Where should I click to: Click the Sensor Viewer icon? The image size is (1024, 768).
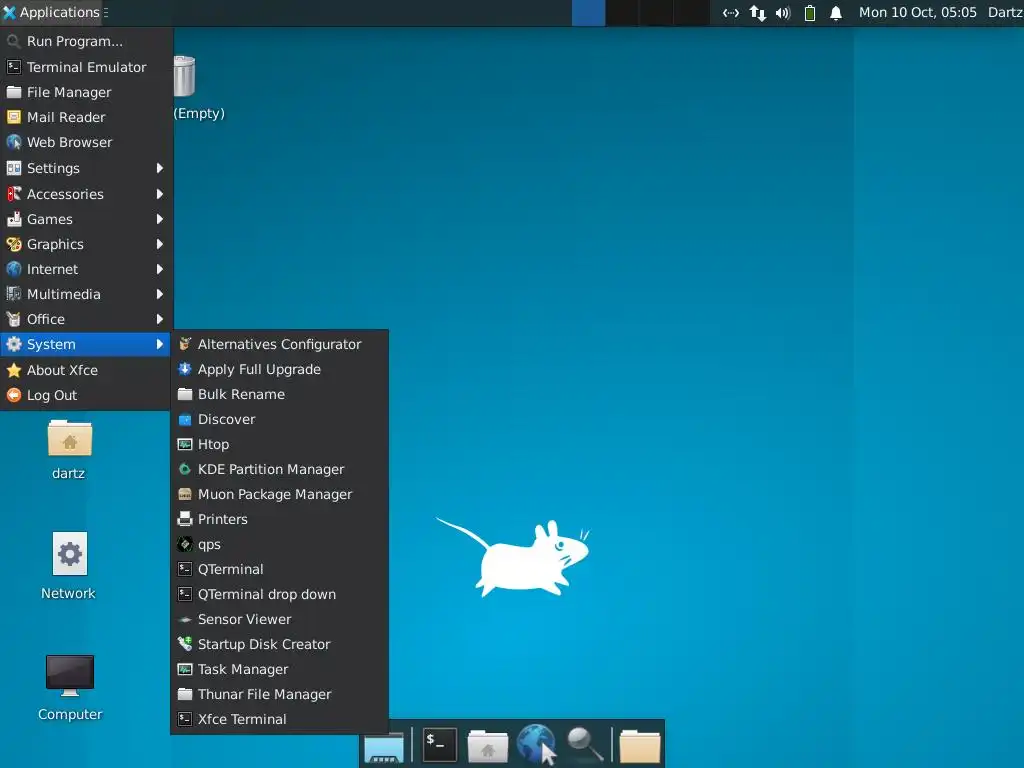(185, 619)
